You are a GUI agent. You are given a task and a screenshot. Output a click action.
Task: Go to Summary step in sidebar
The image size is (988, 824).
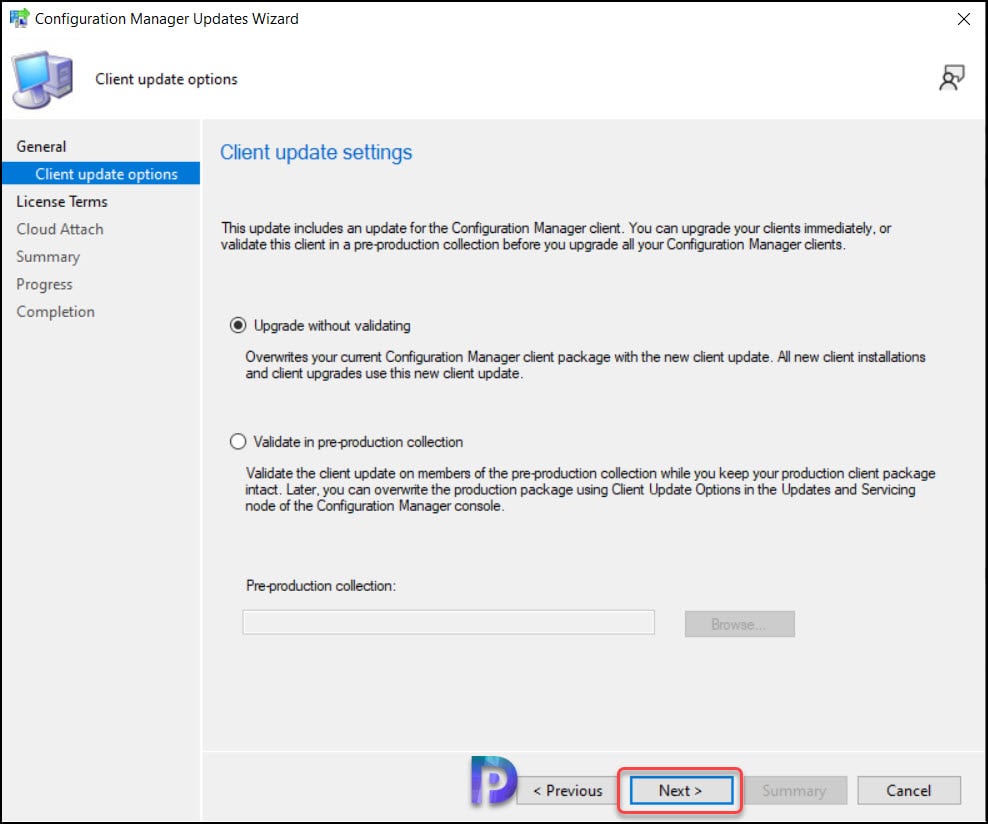pos(48,256)
